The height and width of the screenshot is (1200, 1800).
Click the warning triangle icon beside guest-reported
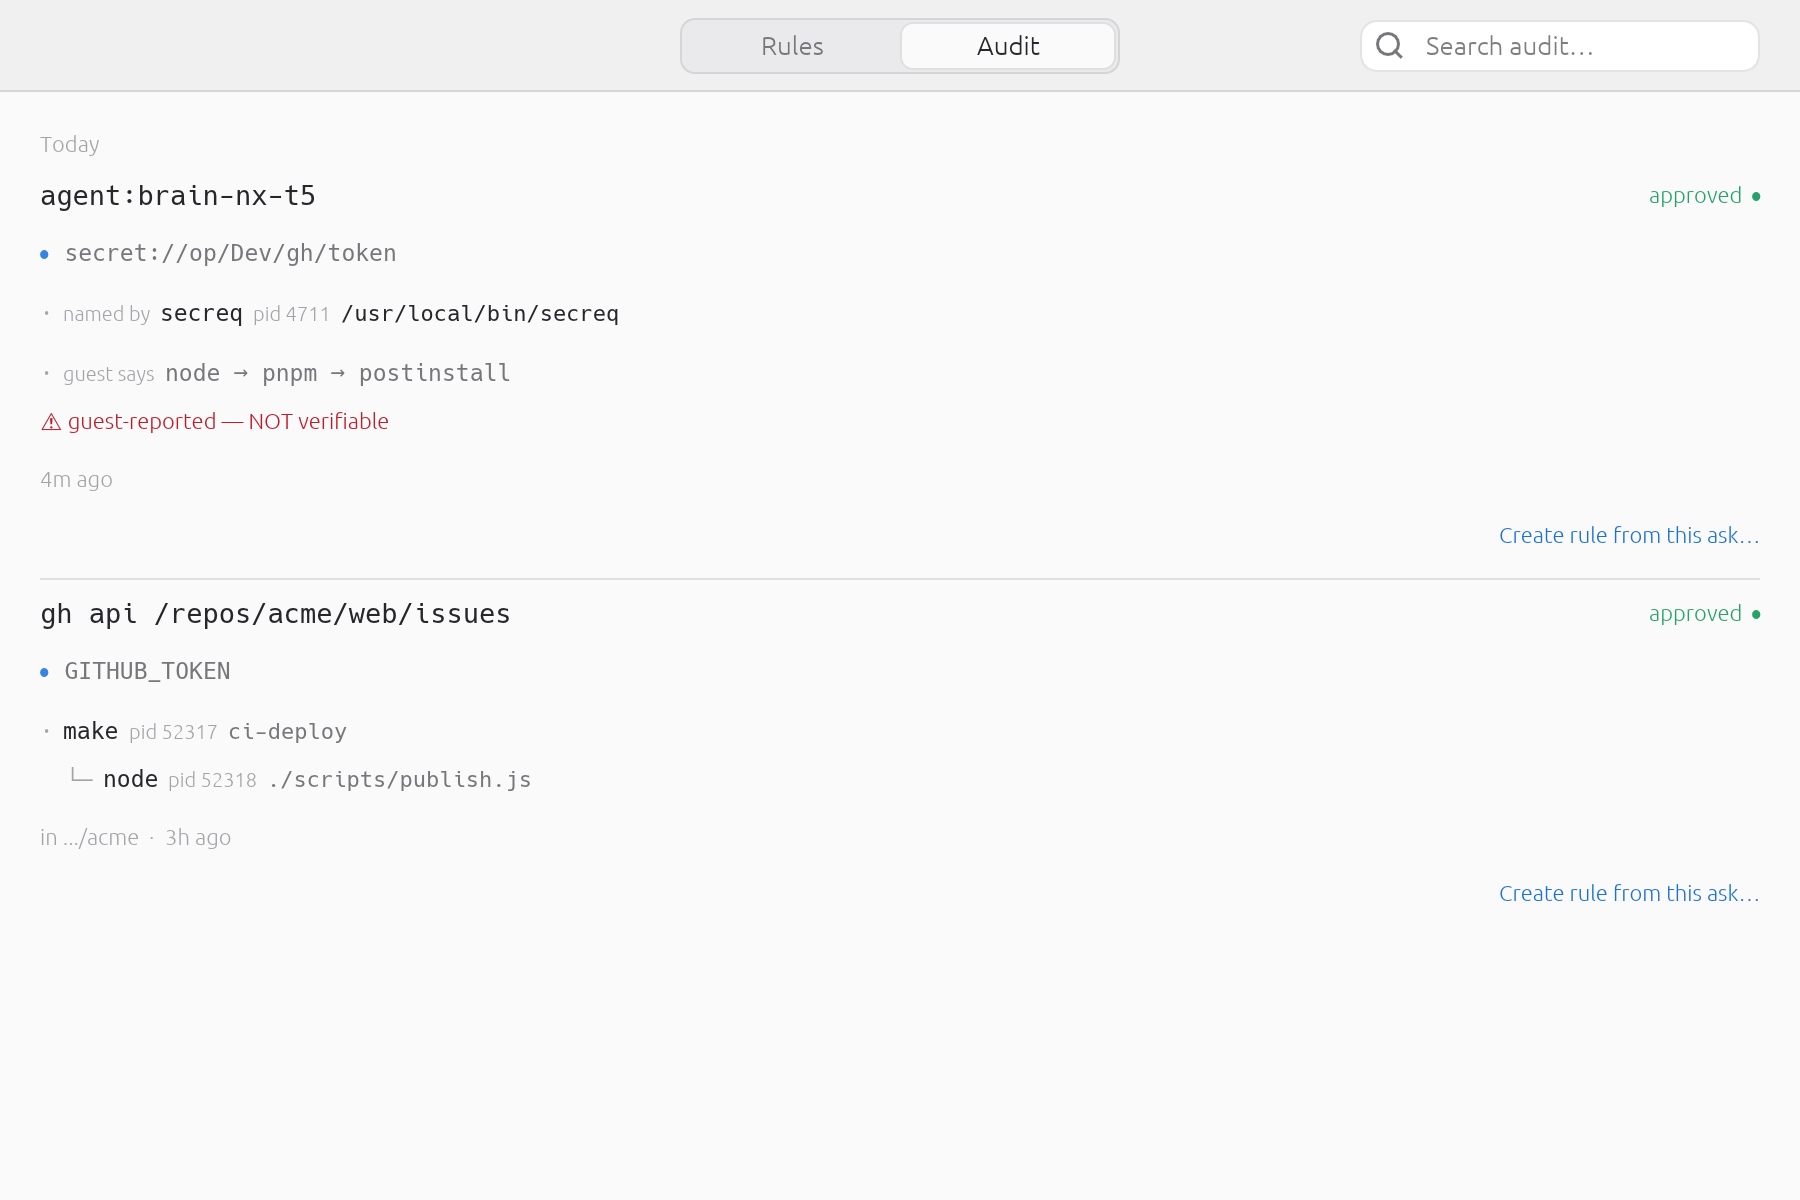[x=51, y=422]
